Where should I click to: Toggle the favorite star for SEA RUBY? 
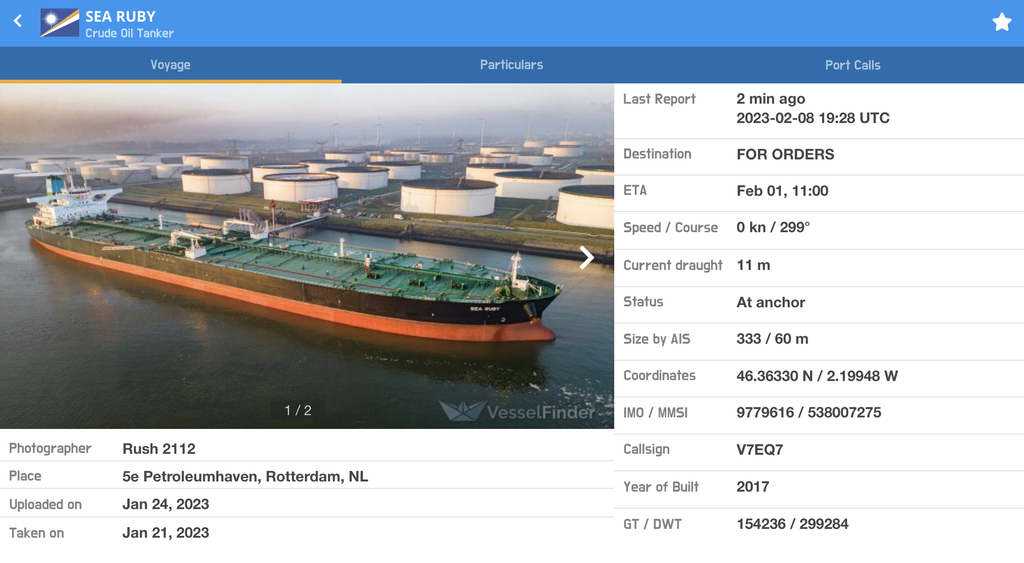[1002, 22]
